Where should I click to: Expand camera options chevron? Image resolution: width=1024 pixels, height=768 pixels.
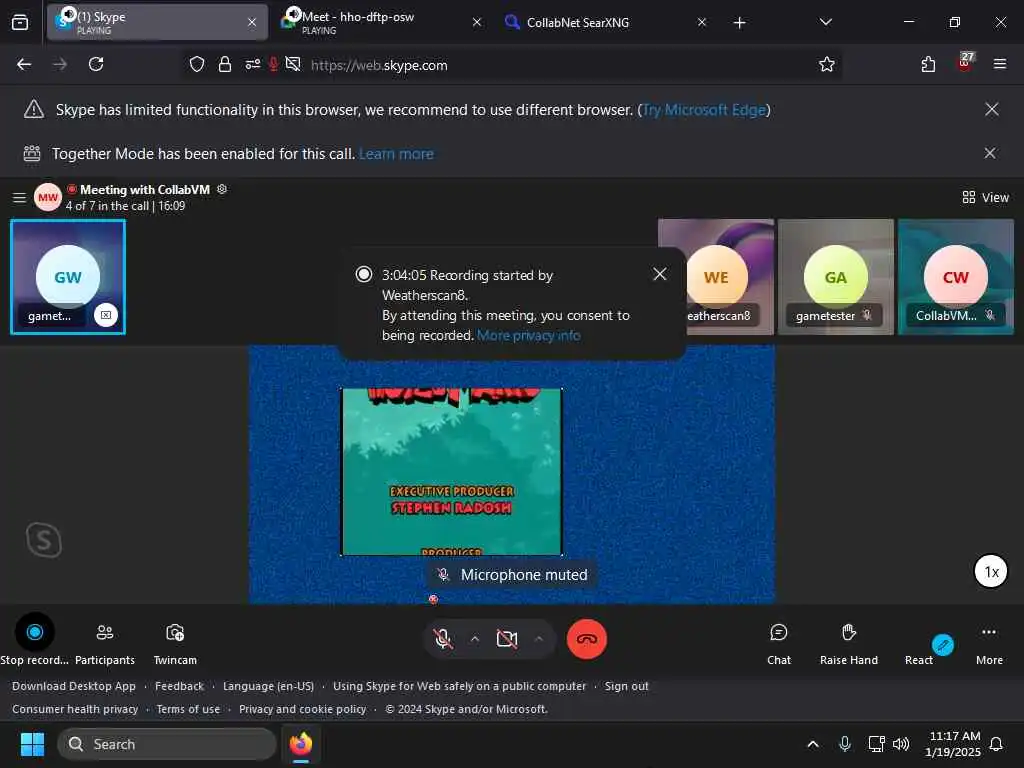pos(539,639)
